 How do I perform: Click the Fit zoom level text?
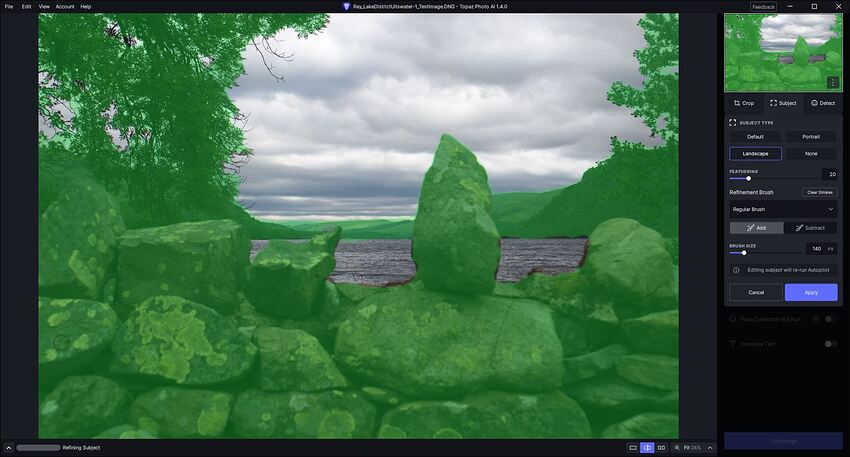692,448
